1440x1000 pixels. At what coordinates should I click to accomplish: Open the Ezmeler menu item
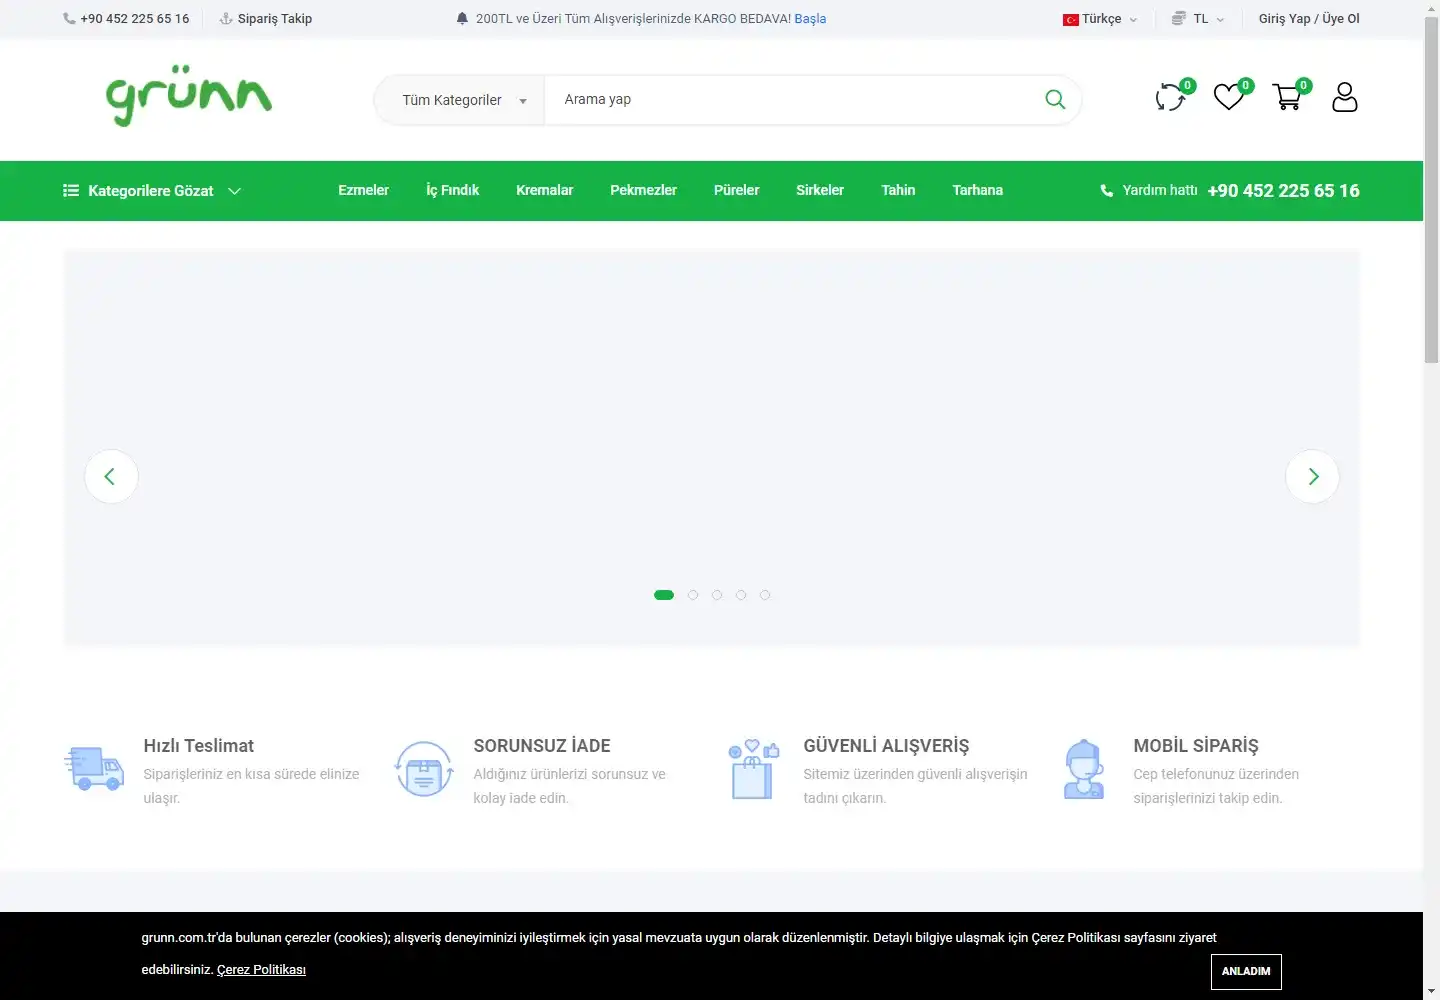(x=363, y=190)
